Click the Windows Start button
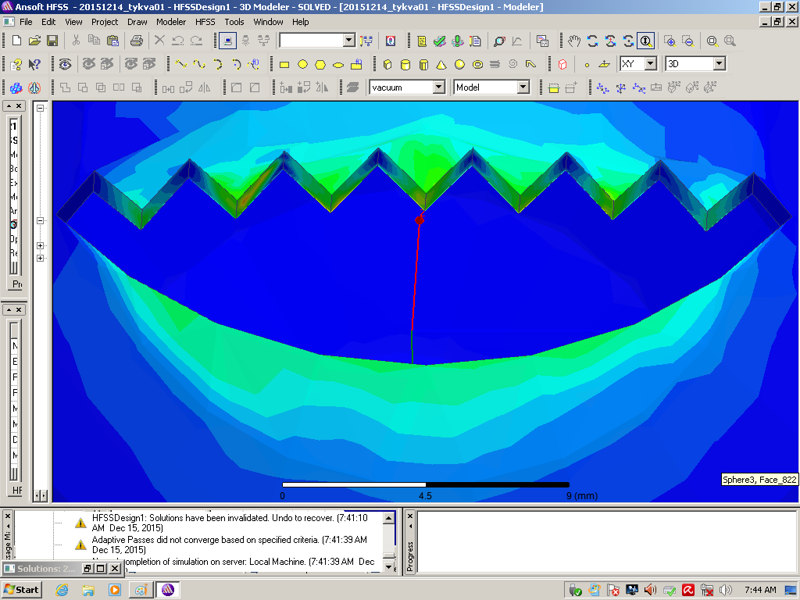The width and height of the screenshot is (800, 600). (x=22, y=589)
